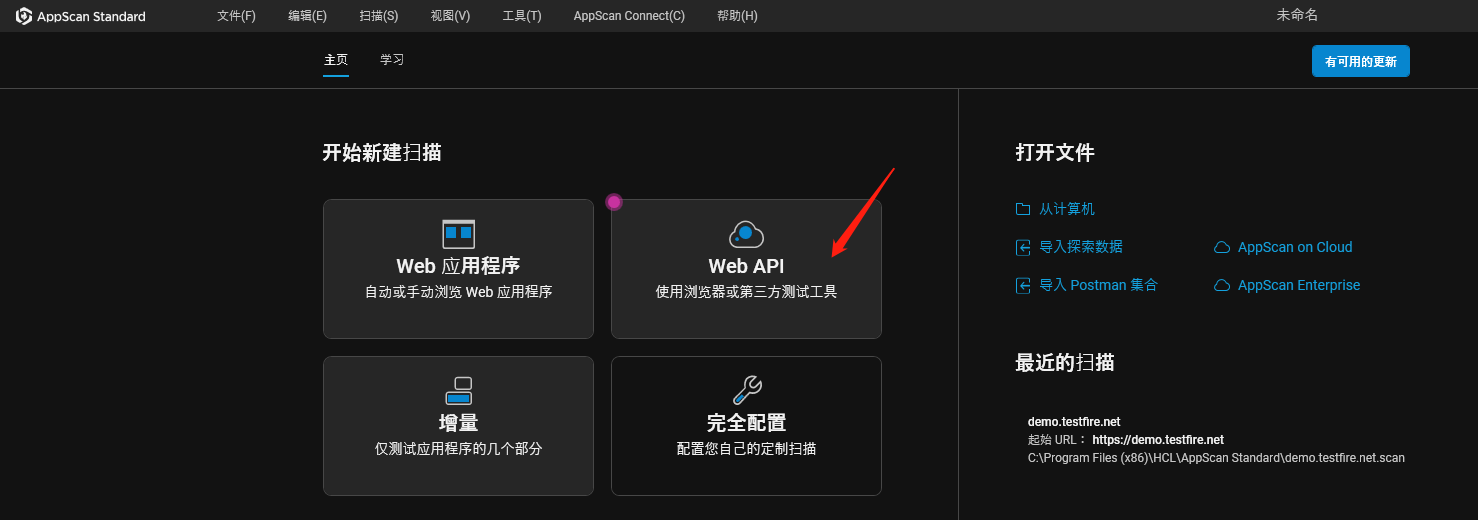
Task: Open the AppScan Enterprise link
Action: 1299,285
